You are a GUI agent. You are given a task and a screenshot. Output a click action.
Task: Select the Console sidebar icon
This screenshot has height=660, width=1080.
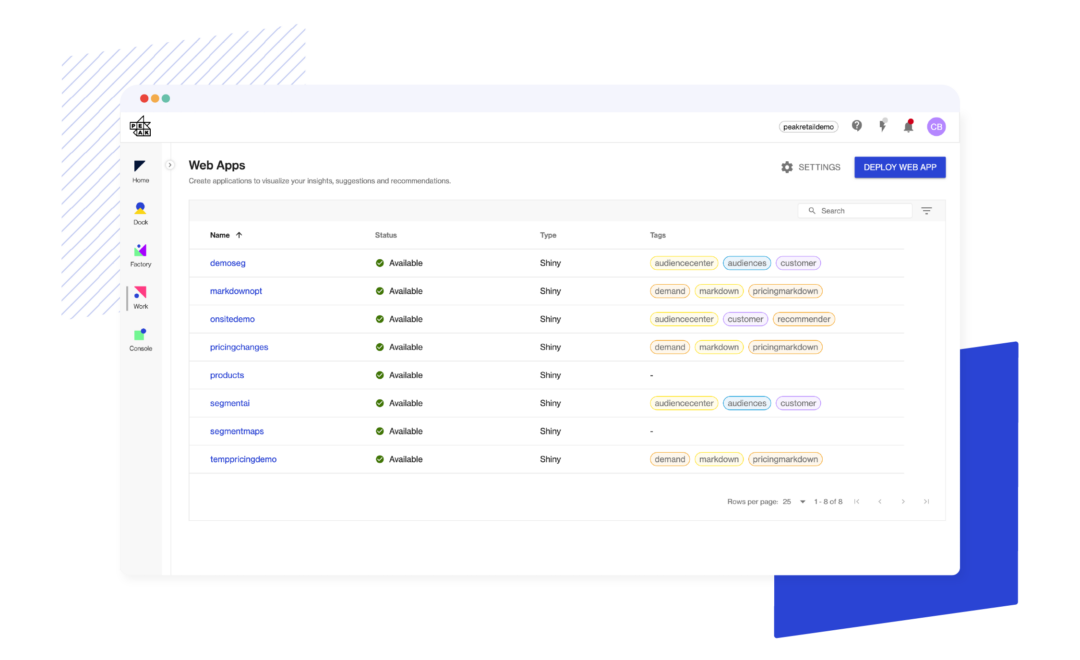(140, 338)
